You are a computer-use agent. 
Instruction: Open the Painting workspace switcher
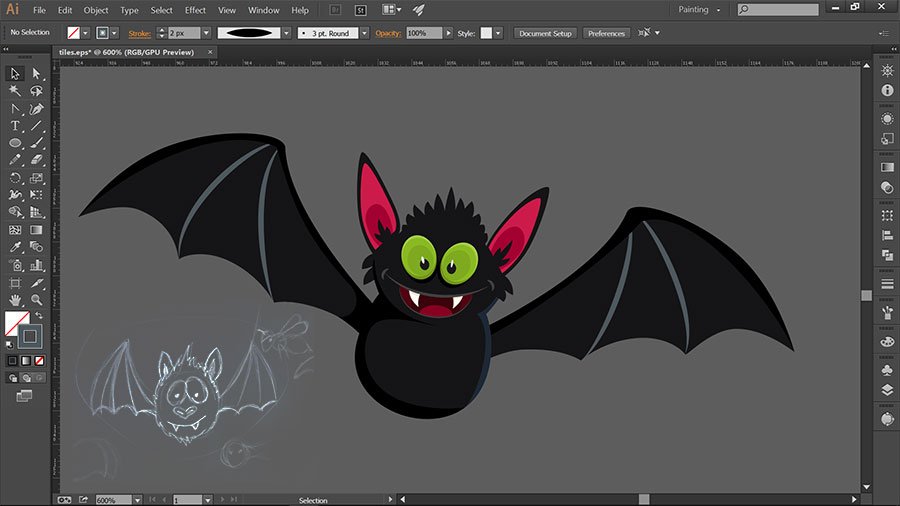click(699, 10)
